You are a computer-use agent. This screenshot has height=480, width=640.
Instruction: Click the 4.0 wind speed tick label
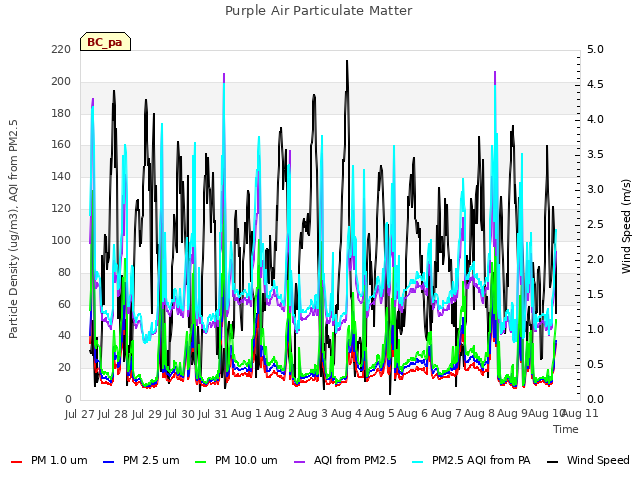click(x=595, y=120)
